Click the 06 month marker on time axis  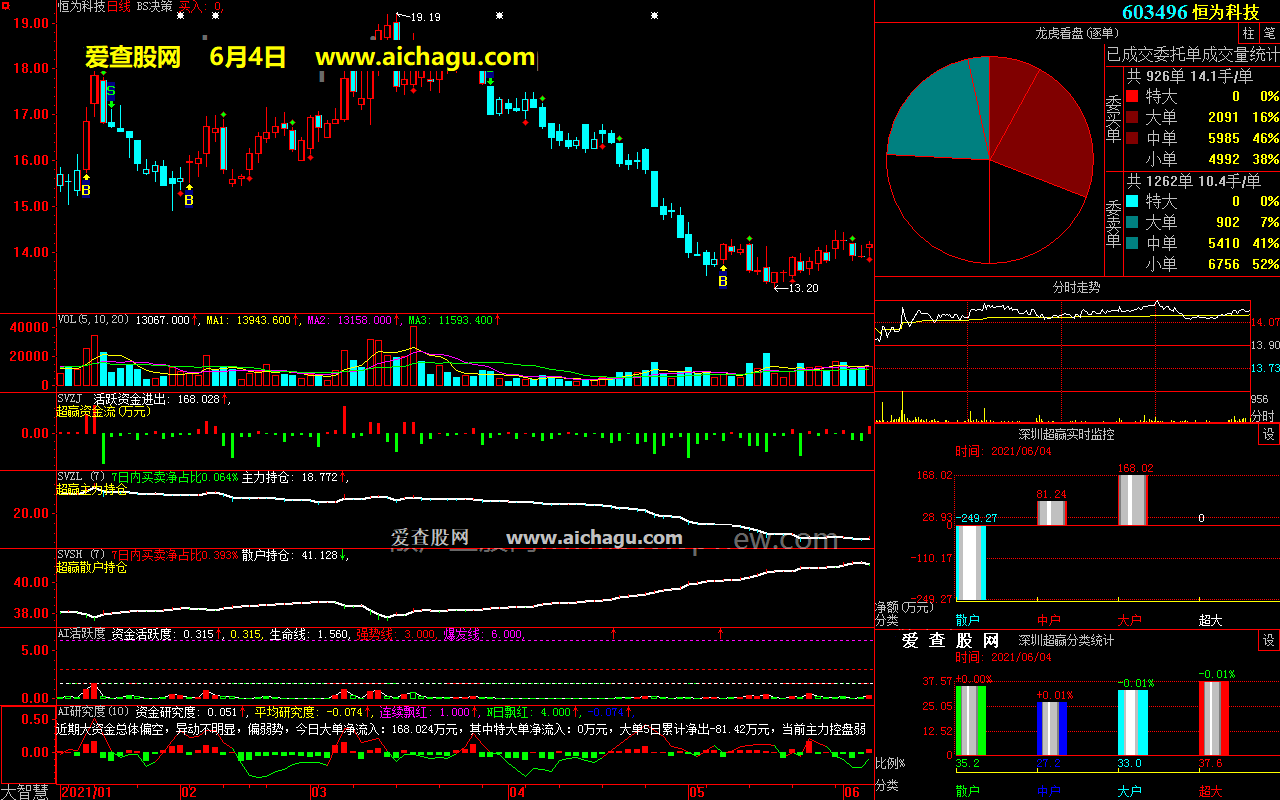click(853, 792)
